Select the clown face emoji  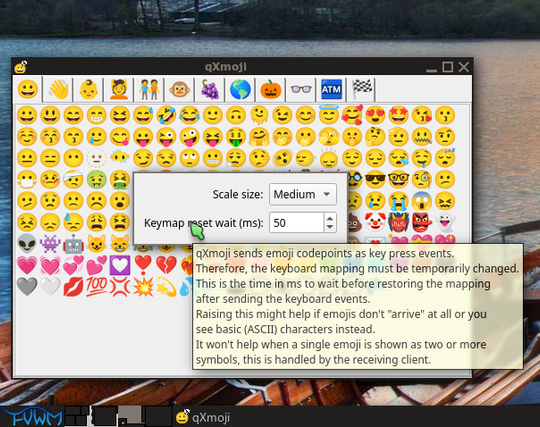(375, 222)
